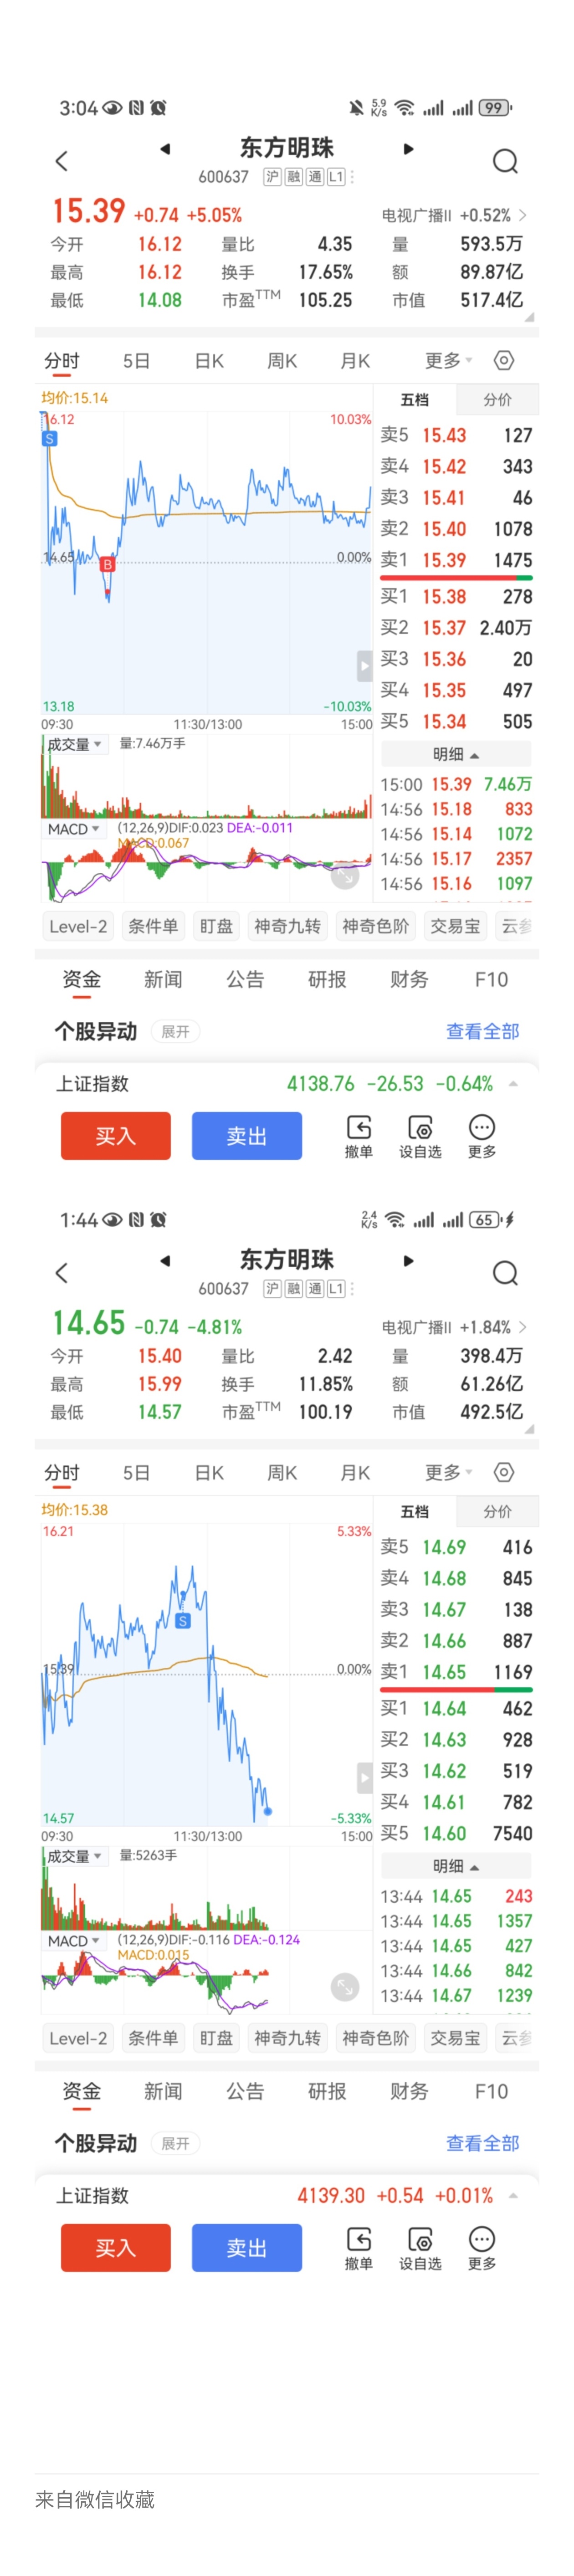Tap blue S marker on 16.21 chart

pyautogui.click(x=182, y=1621)
